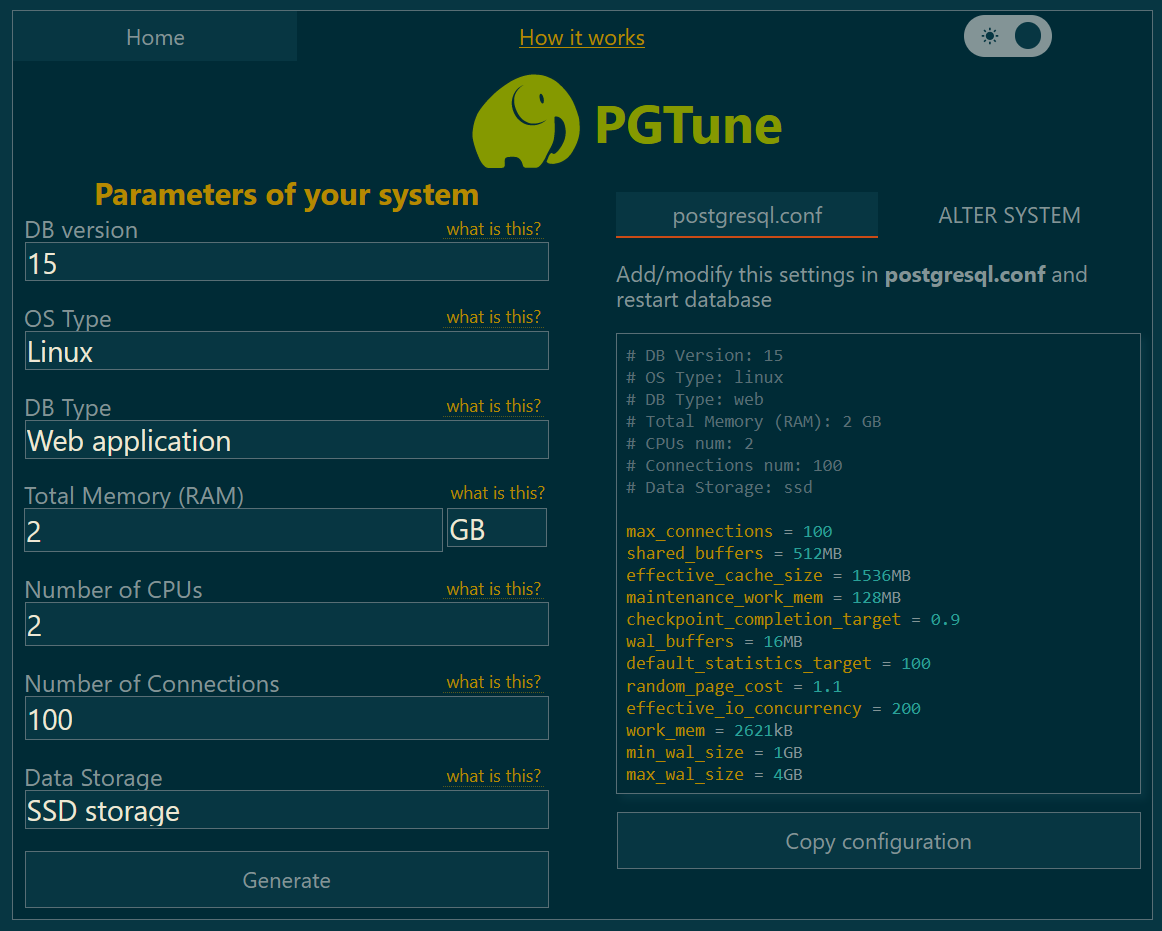
Task: Switch to the ALTER SYSTEM tab
Action: point(1009,216)
